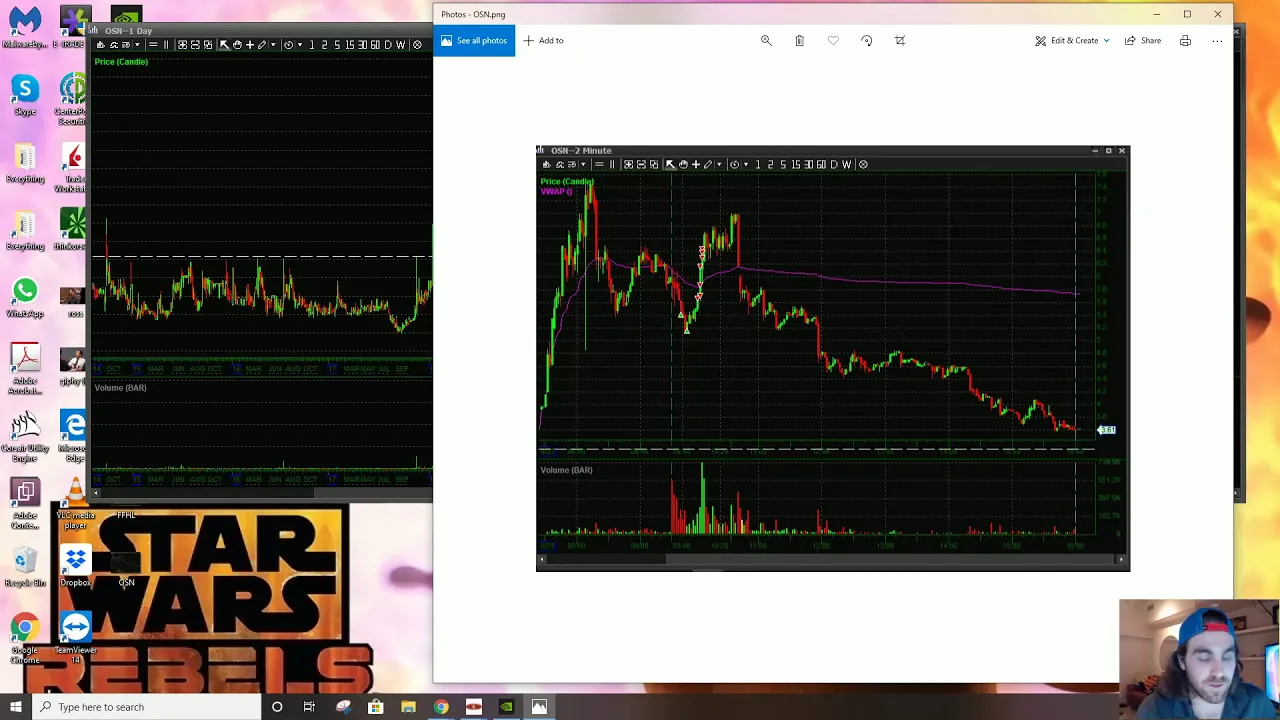Select D daily interval in 1 Day chart

click(x=388, y=45)
